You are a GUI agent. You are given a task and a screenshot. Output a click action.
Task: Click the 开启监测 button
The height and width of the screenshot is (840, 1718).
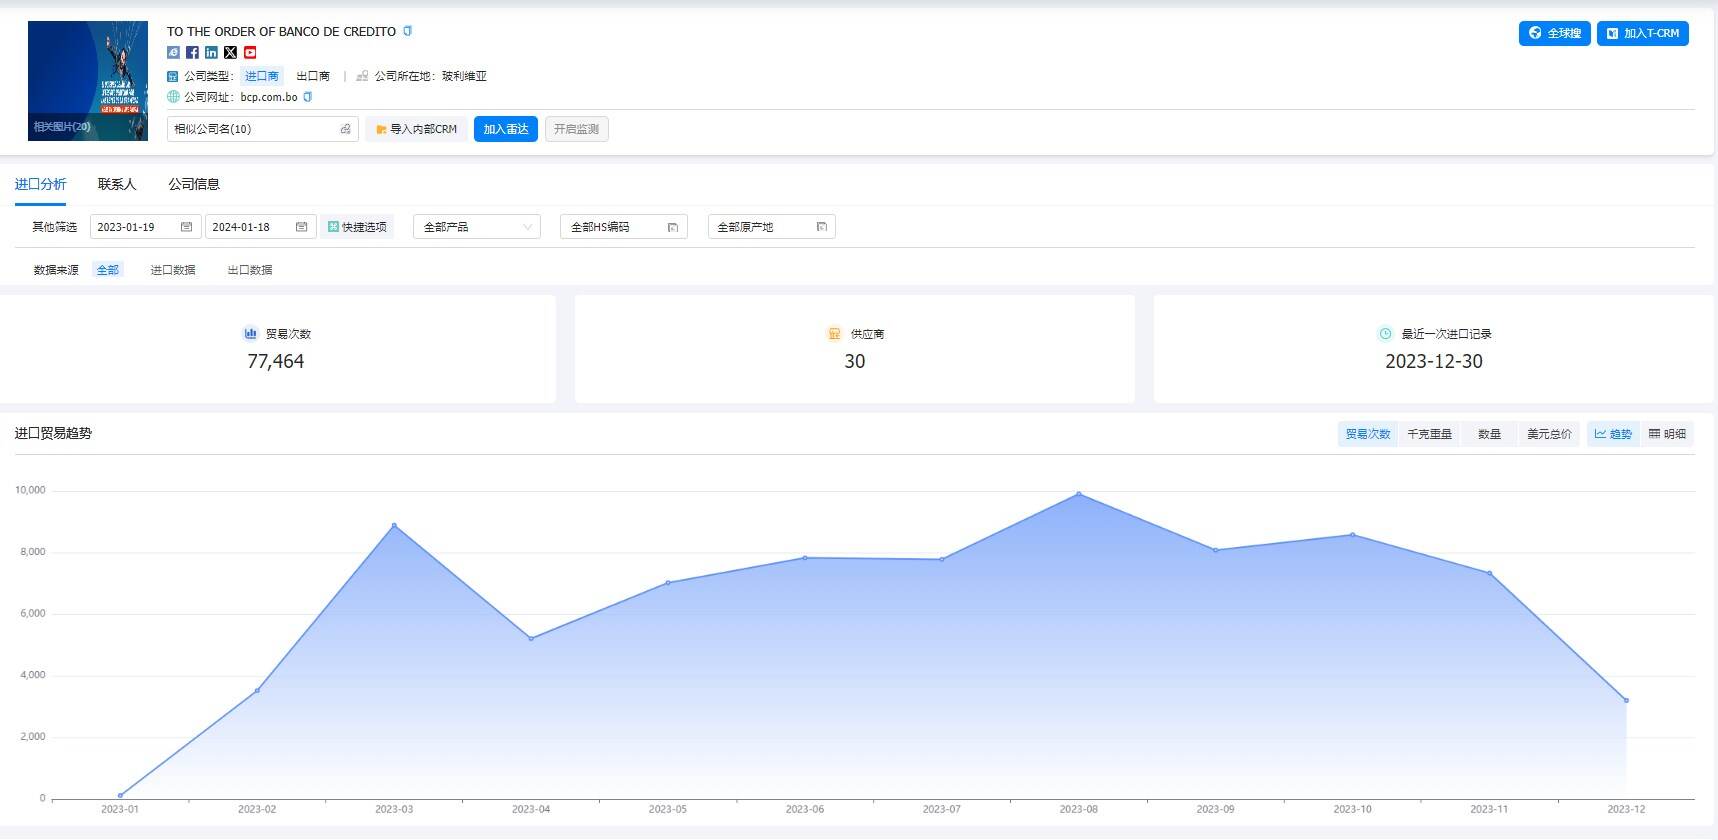point(576,129)
